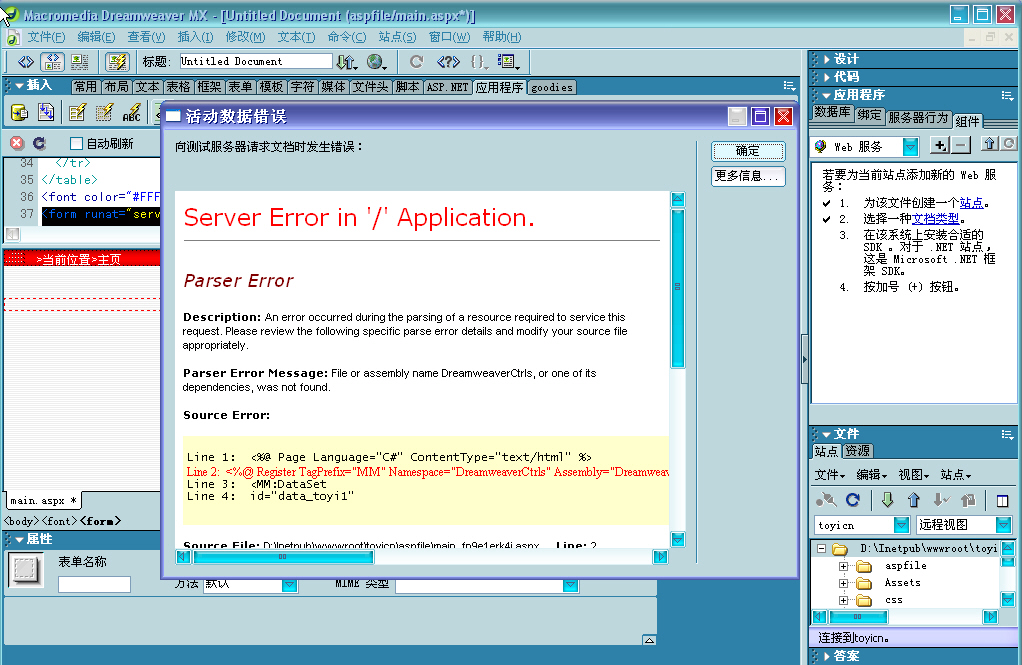Show code view in document toolbar
Screen dimensions: 1022x665
pyautogui.click(x=25, y=62)
